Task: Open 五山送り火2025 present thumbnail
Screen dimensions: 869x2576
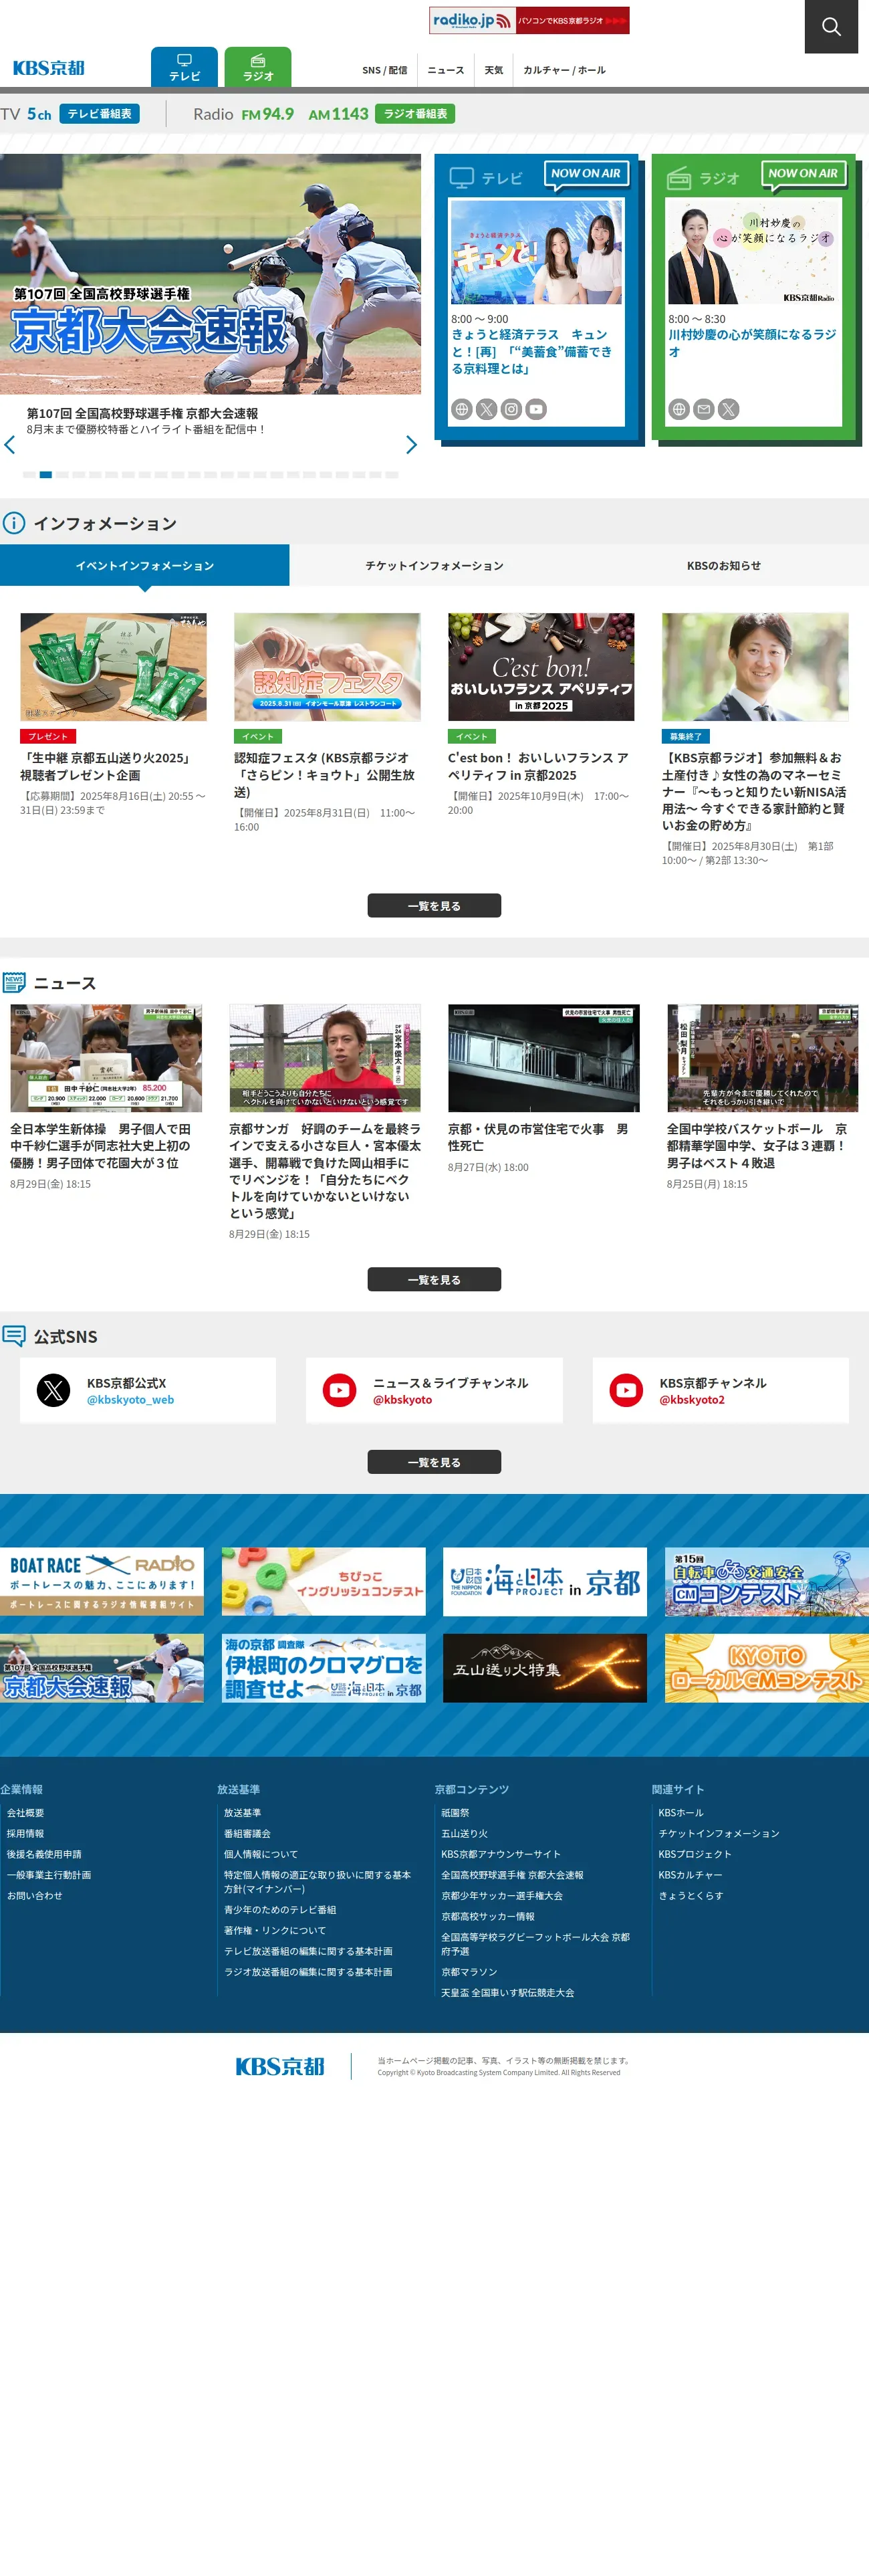Action: tap(113, 667)
